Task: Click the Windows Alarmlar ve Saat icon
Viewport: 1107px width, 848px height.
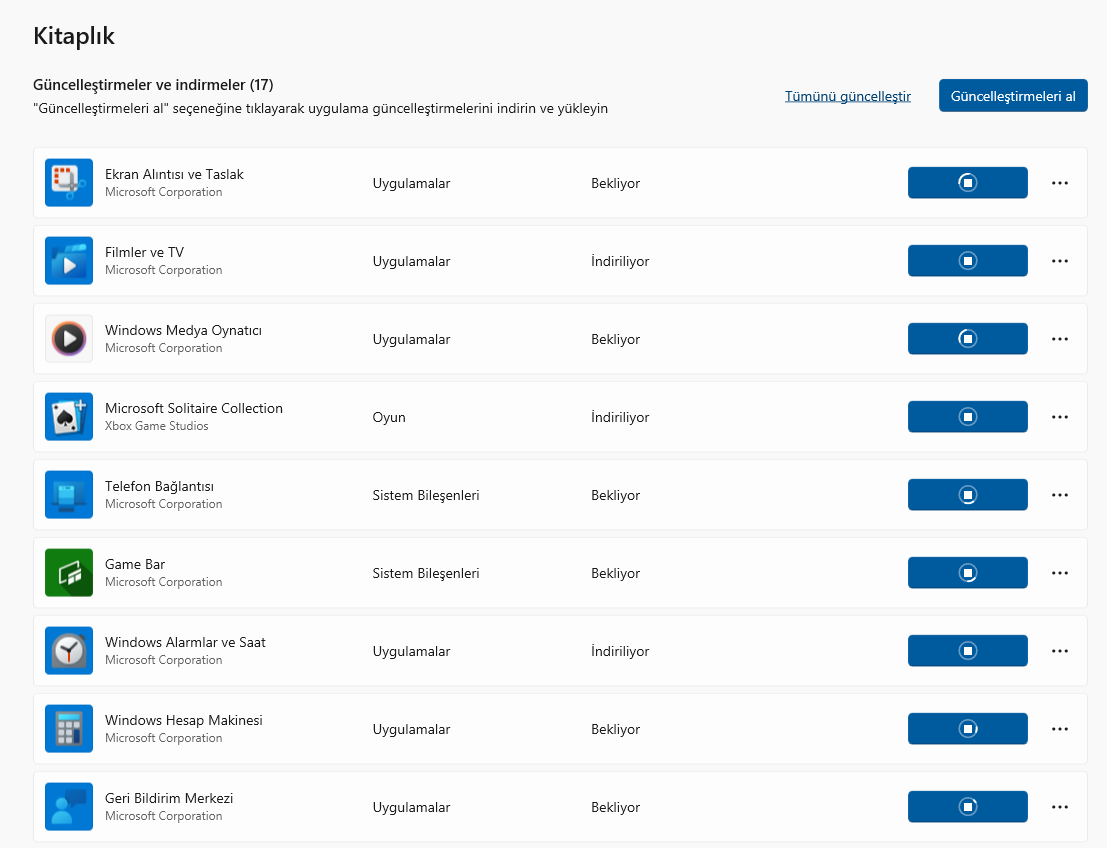Action: [x=69, y=651]
